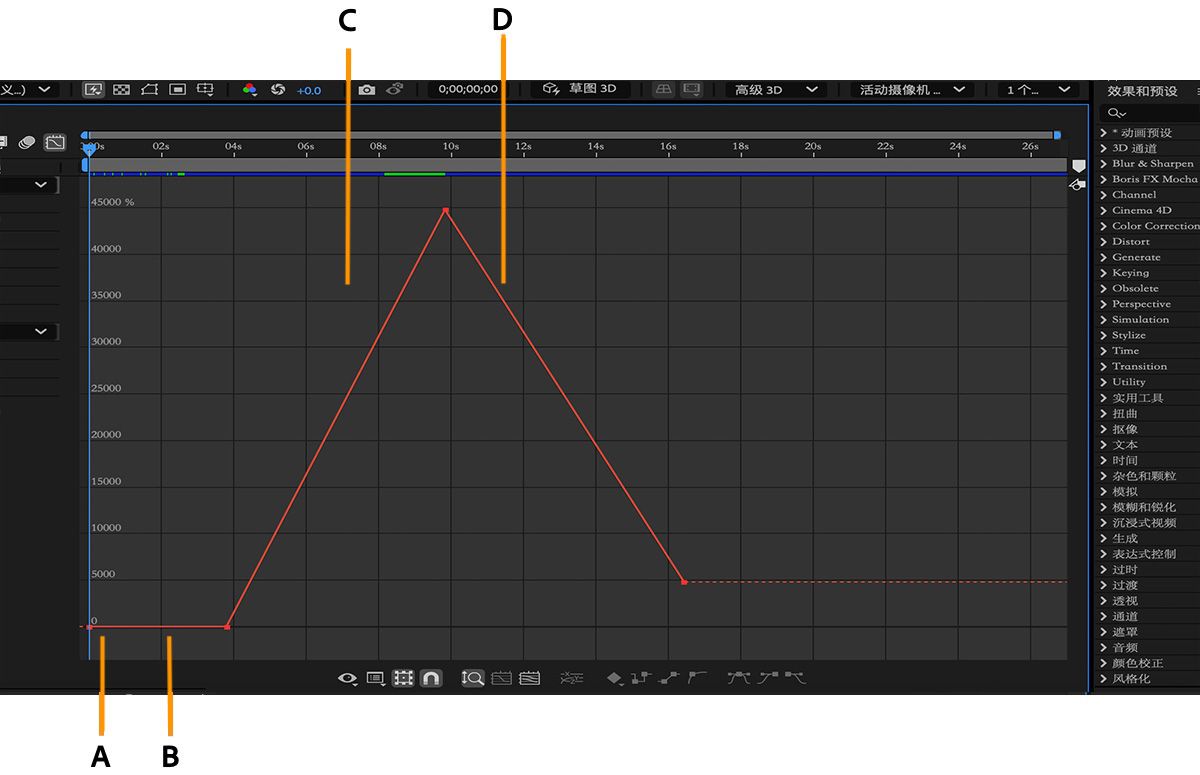
Task: Toggle Fast Previews lightning icon
Action: pyautogui.click(x=94, y=89)
